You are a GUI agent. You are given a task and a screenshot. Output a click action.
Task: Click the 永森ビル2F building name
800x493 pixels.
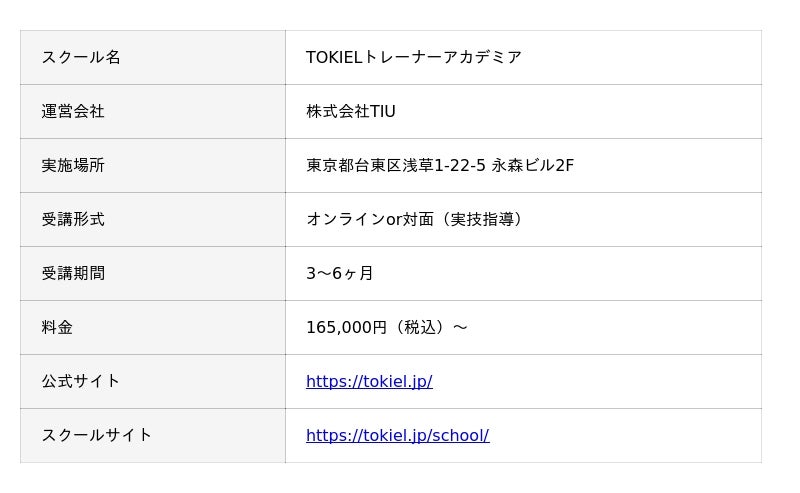(533, 165)
